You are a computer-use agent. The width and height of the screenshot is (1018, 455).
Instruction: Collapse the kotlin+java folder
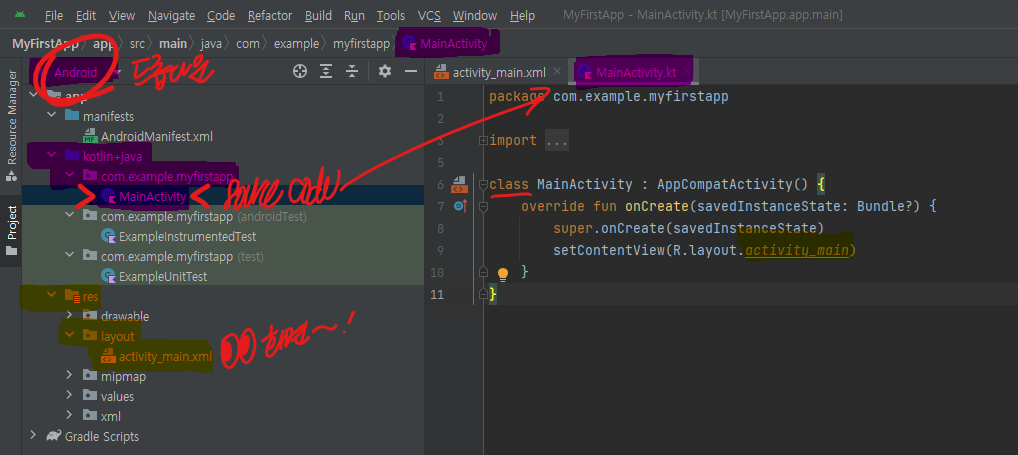coord(51,156)
